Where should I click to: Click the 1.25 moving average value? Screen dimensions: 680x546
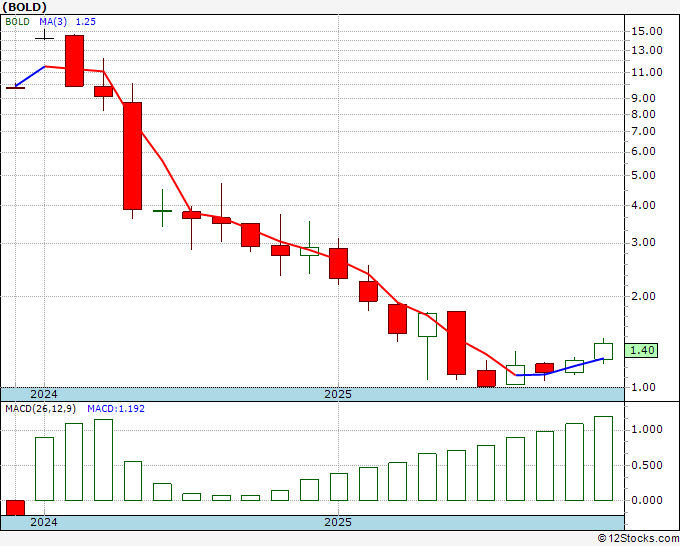[86, 22]
